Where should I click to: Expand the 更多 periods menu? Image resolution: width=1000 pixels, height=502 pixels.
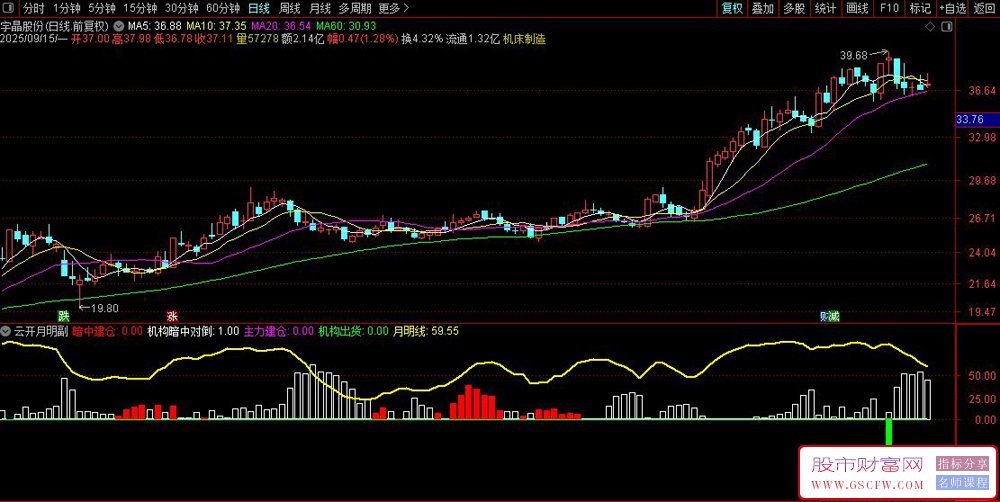(393, 8)
